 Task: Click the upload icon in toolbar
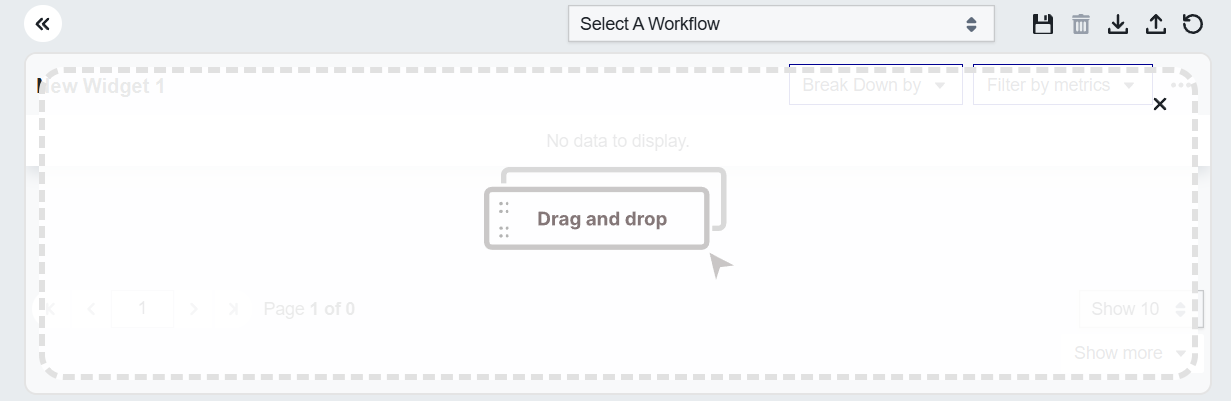tap(1155, 24)
